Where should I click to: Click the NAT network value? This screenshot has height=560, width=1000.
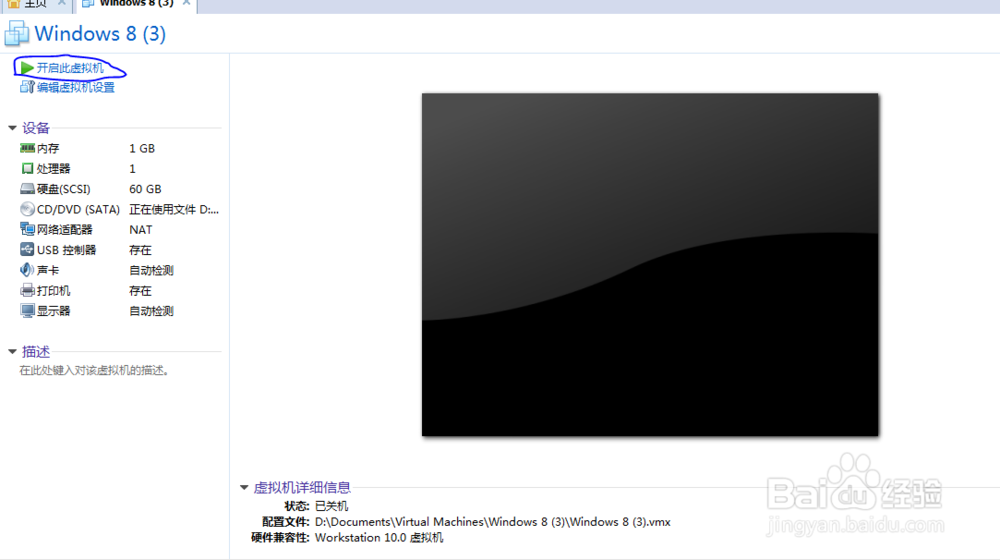141,230
